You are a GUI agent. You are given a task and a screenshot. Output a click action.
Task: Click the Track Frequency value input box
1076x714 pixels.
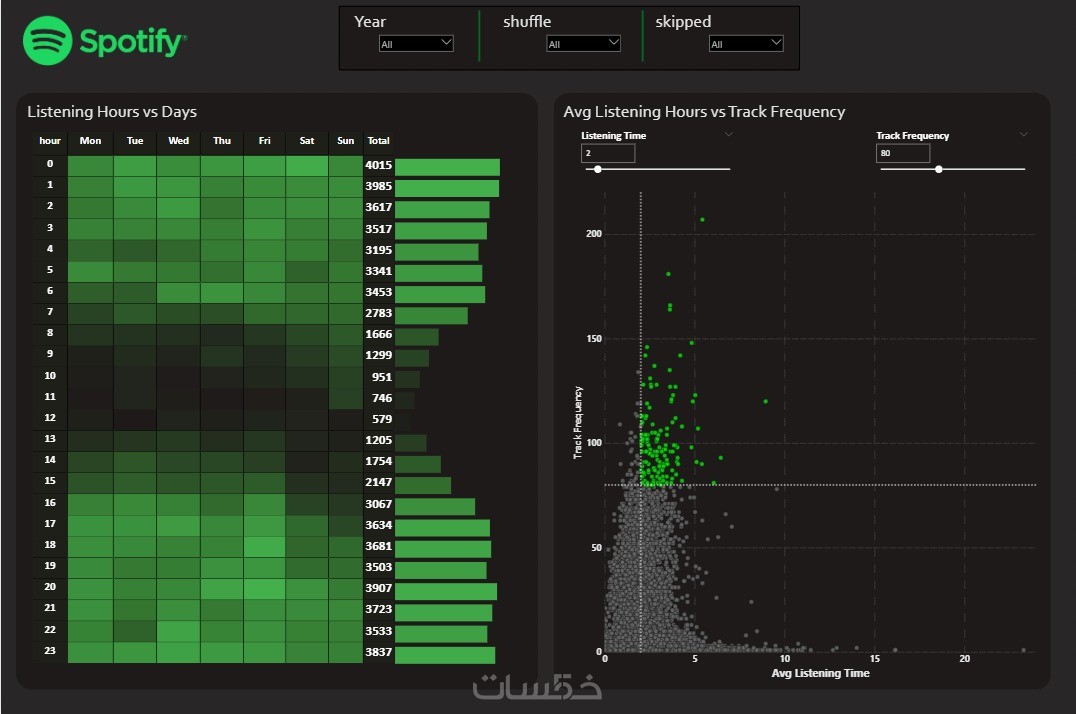click(903, 153)
